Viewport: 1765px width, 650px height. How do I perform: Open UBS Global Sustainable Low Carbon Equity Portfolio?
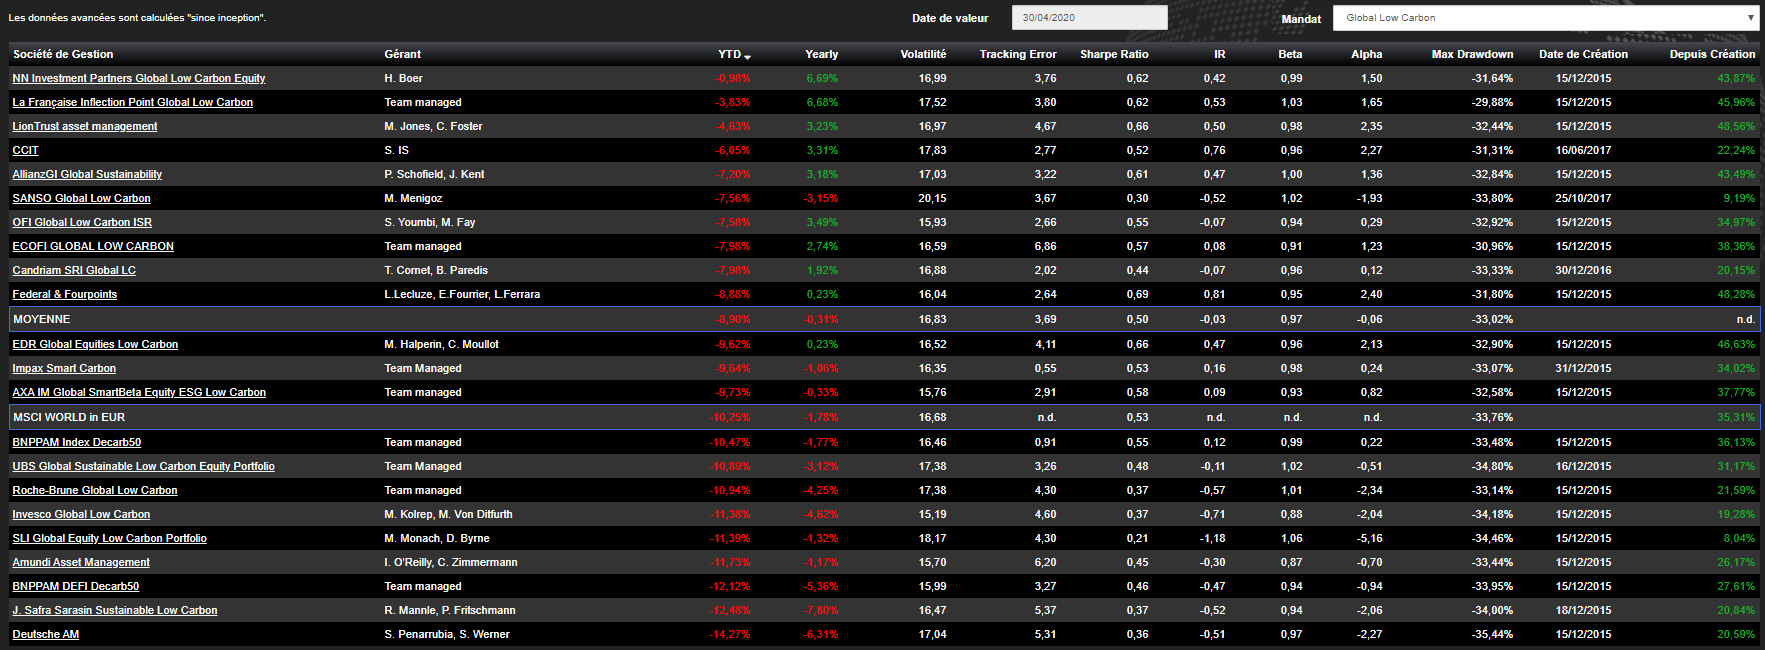143,466
